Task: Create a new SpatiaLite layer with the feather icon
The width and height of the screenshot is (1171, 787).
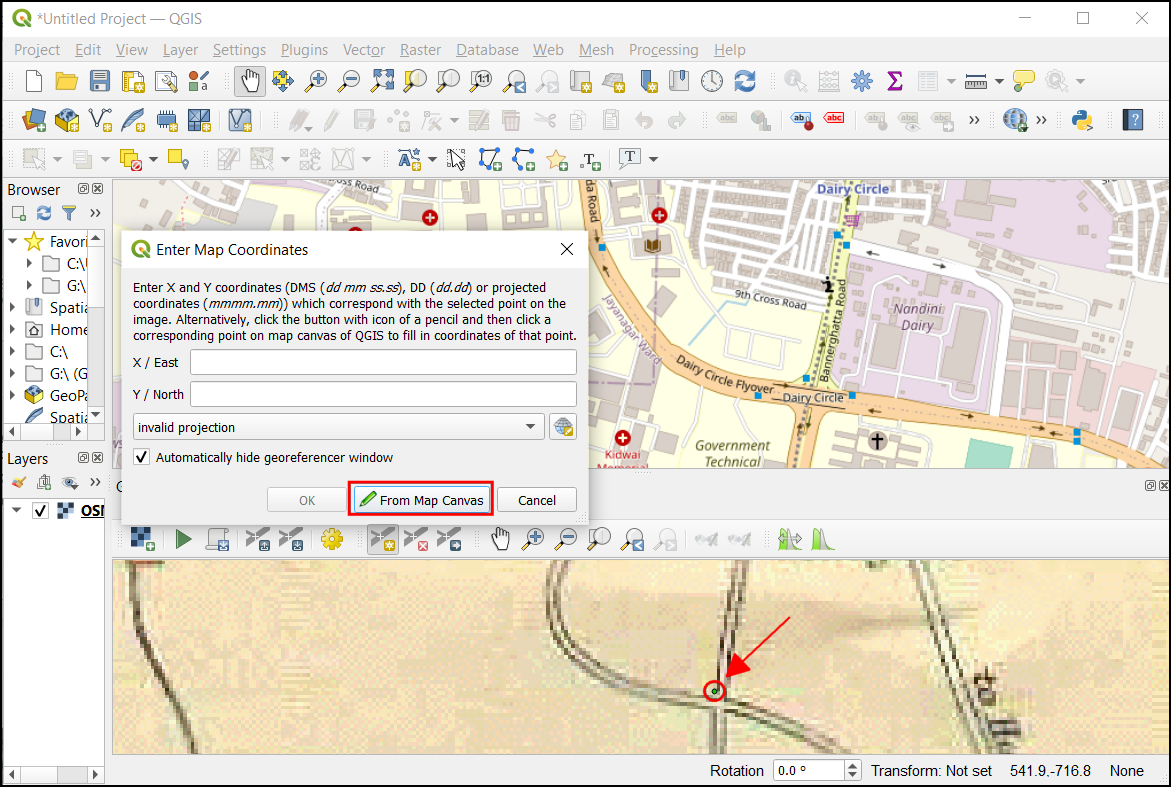Action: pyautogui.click(x=133, y=119)
